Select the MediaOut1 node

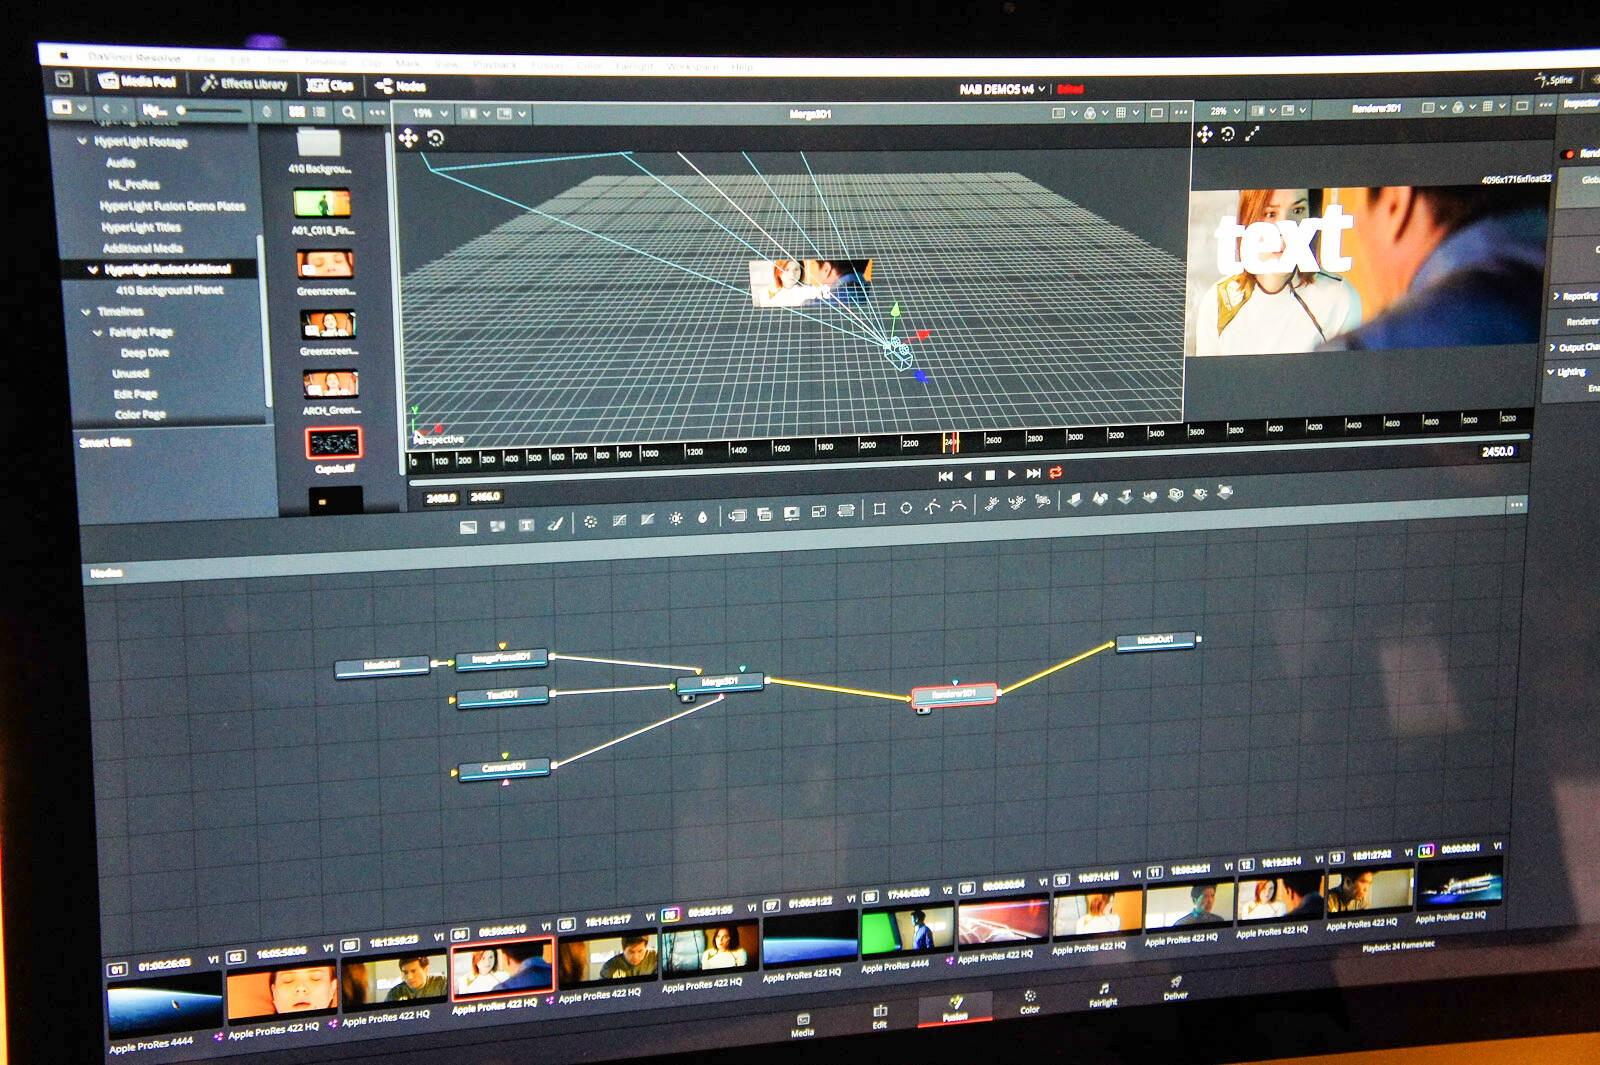click(x=1155, y=641)
